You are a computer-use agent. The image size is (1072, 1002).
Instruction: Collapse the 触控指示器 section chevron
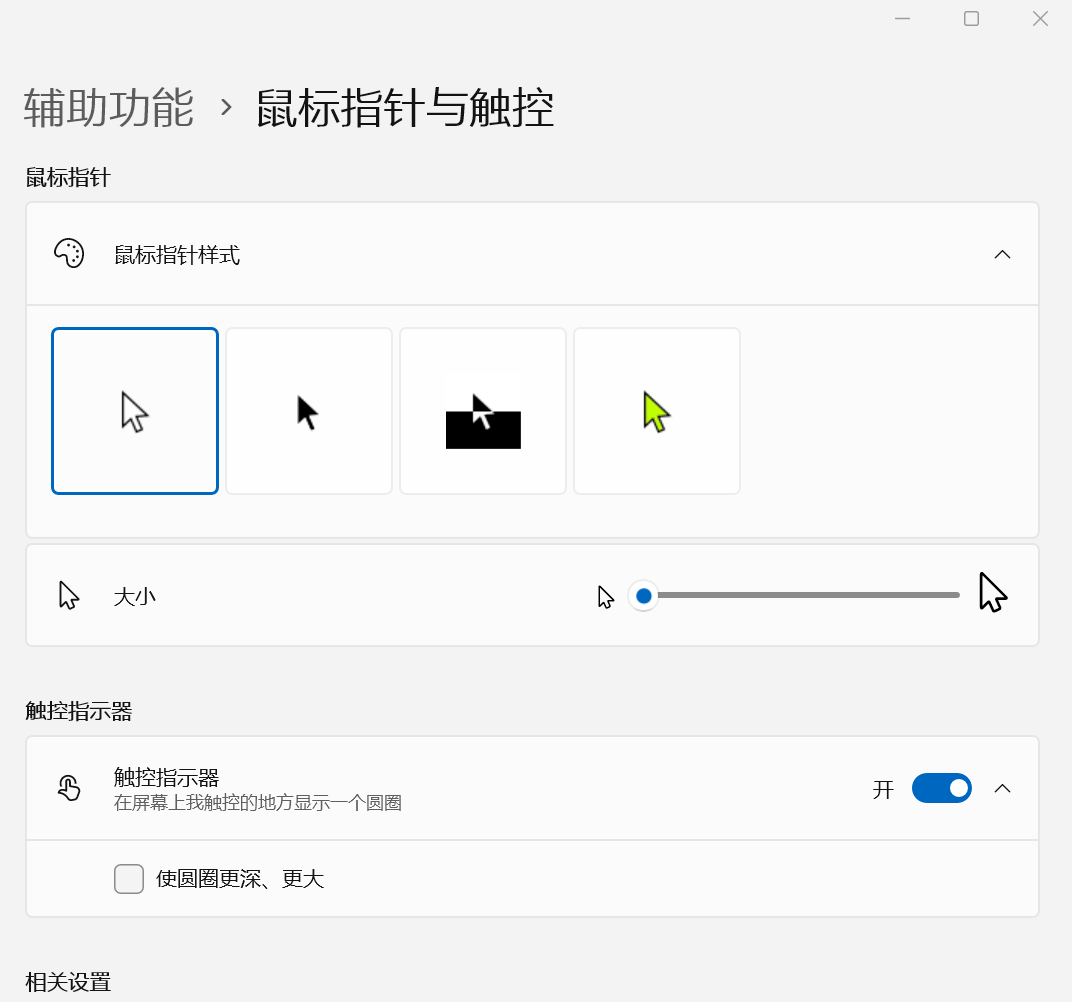click(1002, 788)
